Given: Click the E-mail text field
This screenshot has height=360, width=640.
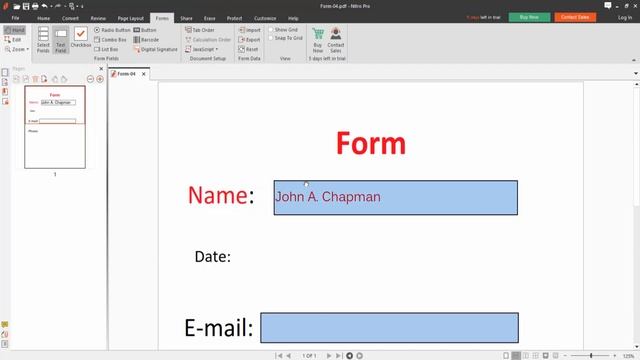Looking at the screenshot, I should click(389, 328).
